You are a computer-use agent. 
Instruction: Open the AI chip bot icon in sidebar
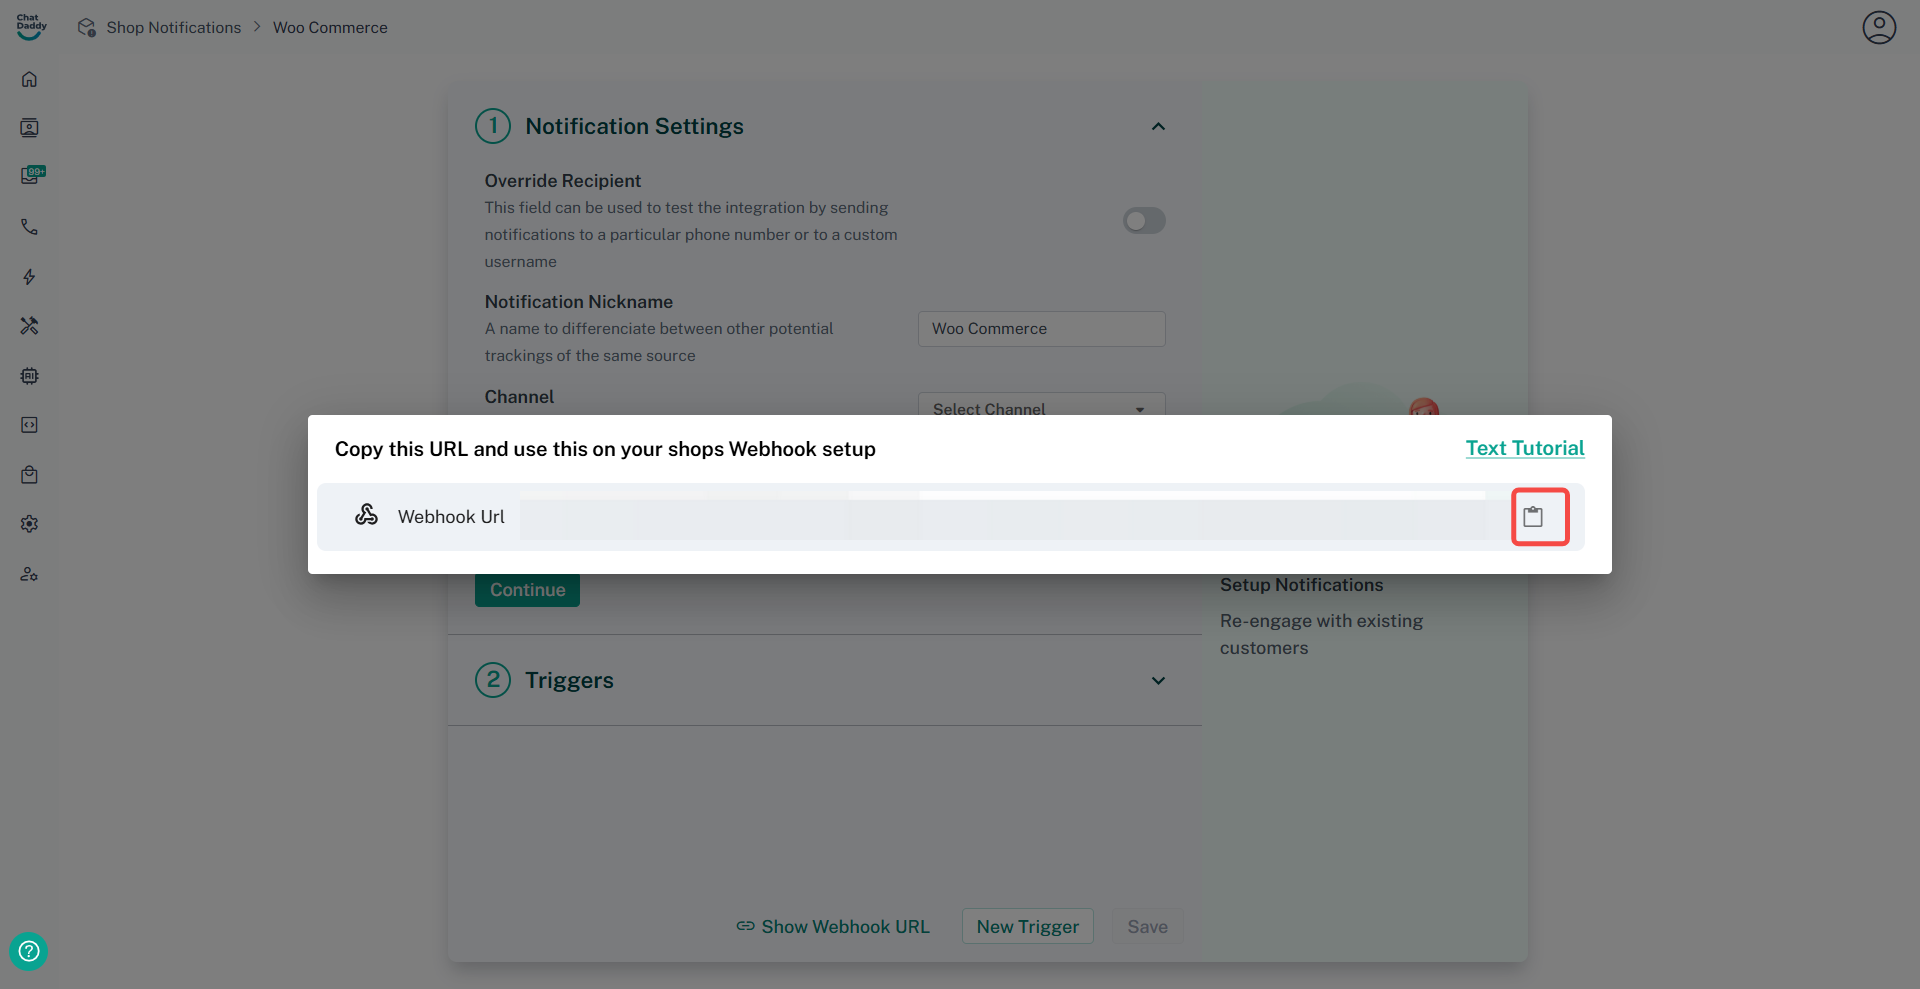coord(30,376)
